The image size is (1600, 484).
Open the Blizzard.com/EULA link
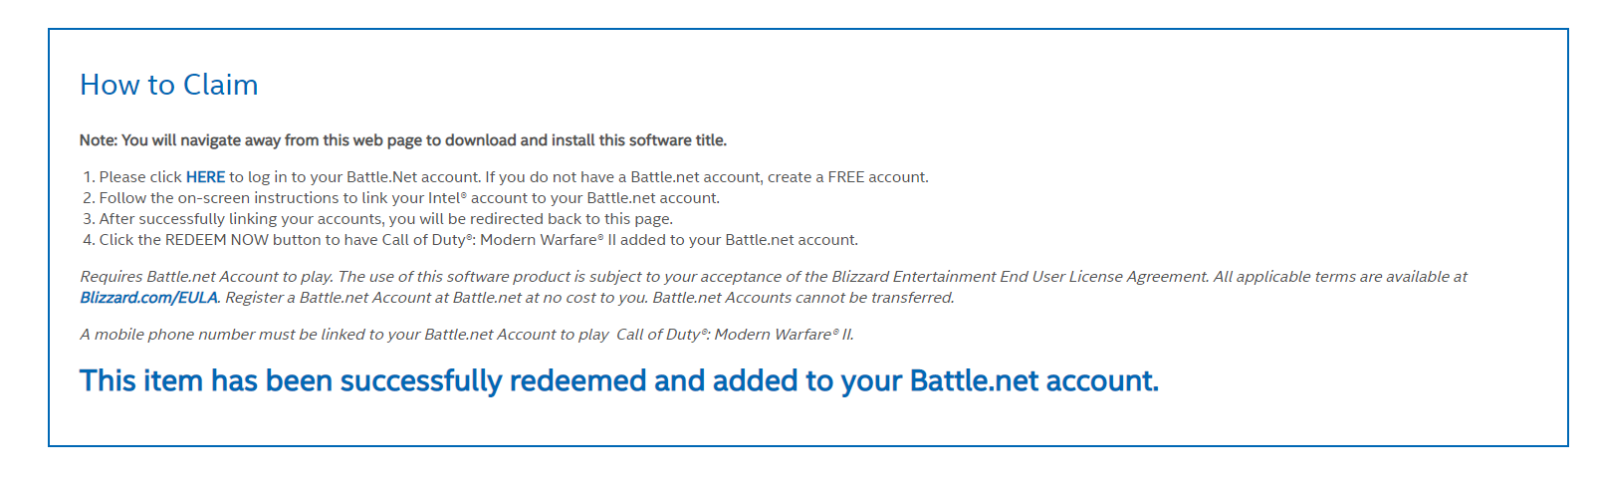coord(149,298)
